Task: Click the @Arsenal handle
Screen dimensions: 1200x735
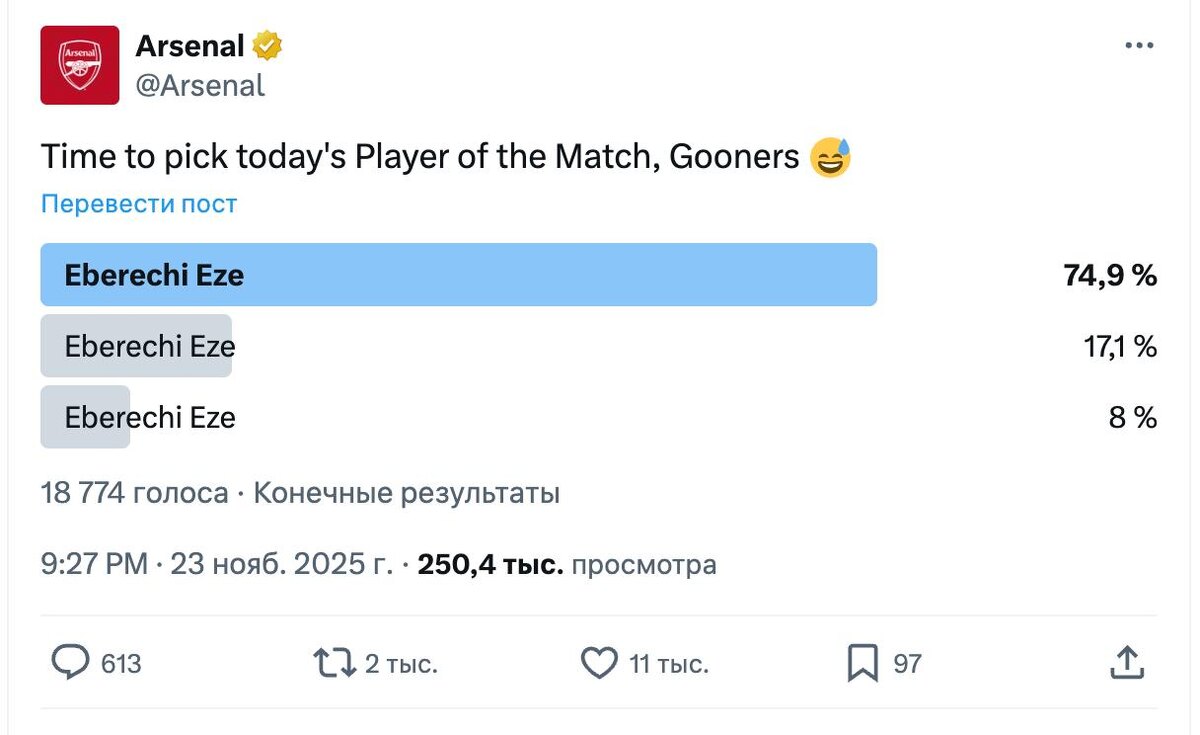Action: [x=200, y=86]
